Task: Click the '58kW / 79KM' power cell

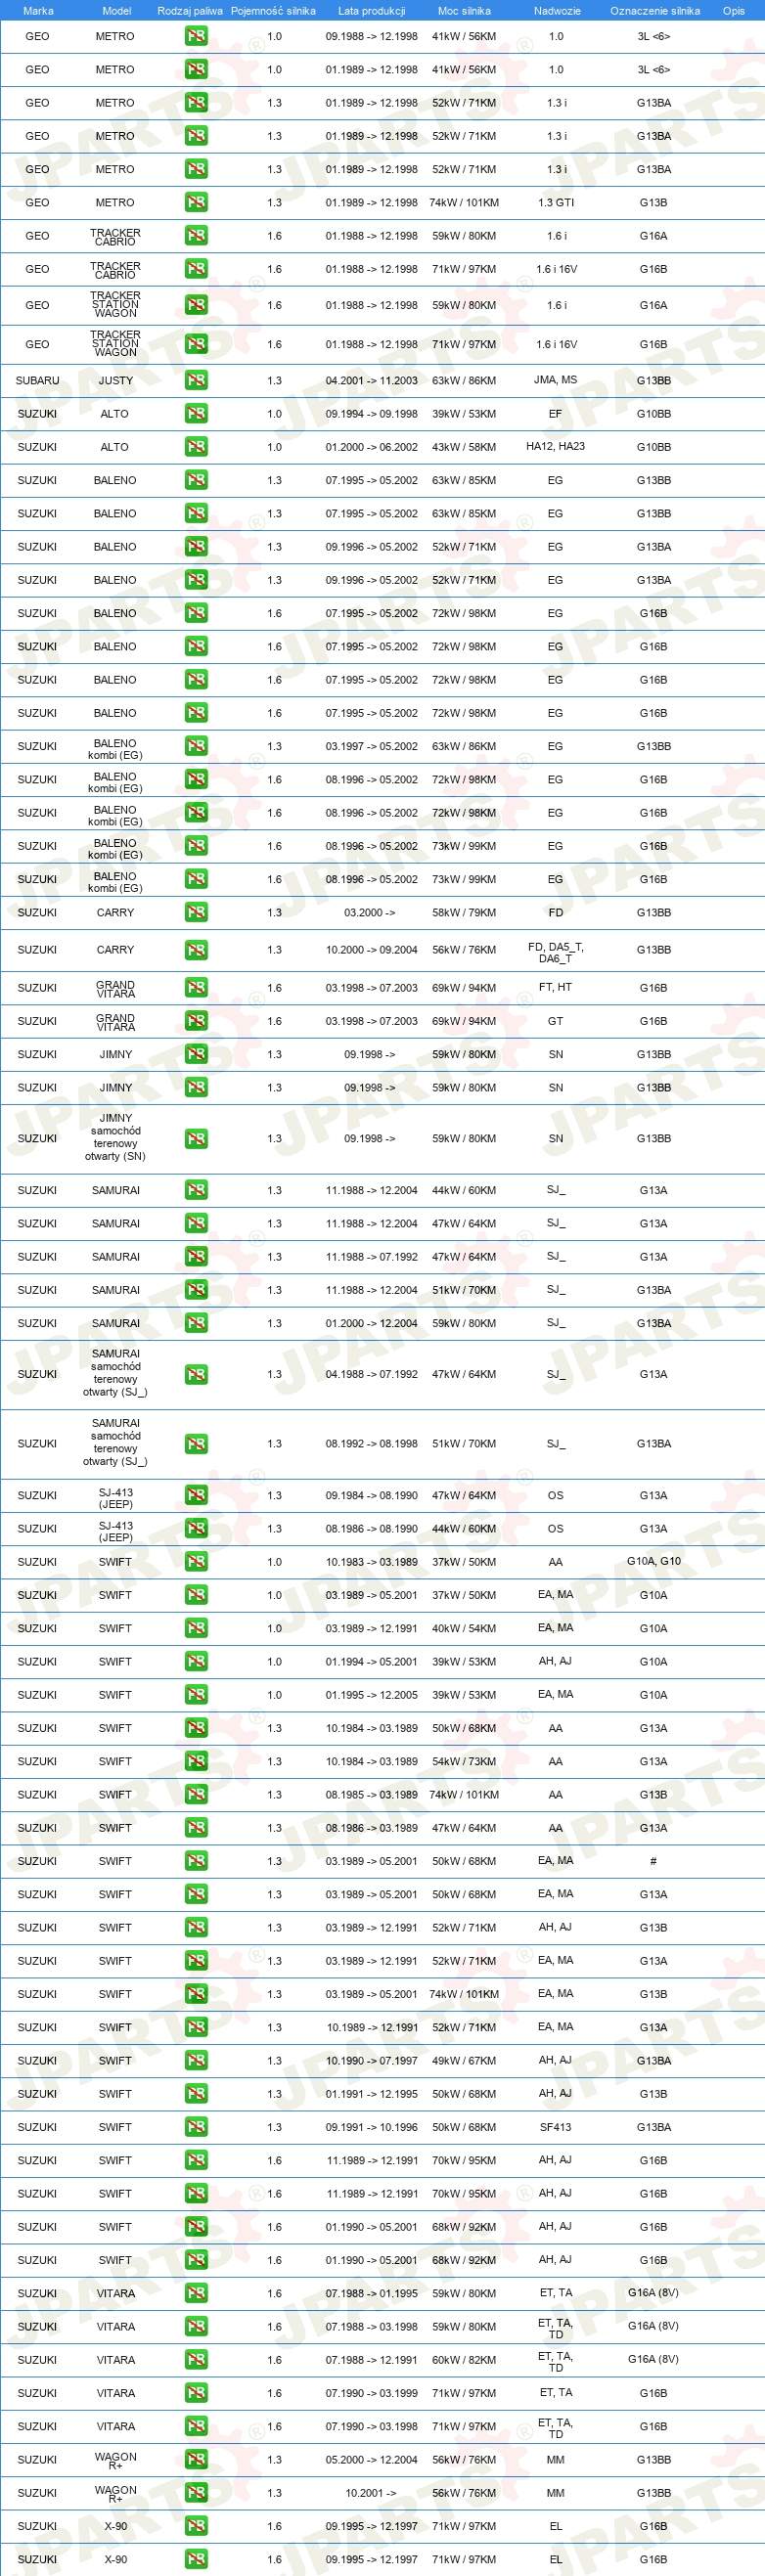Action: click(x=464, y=912)
